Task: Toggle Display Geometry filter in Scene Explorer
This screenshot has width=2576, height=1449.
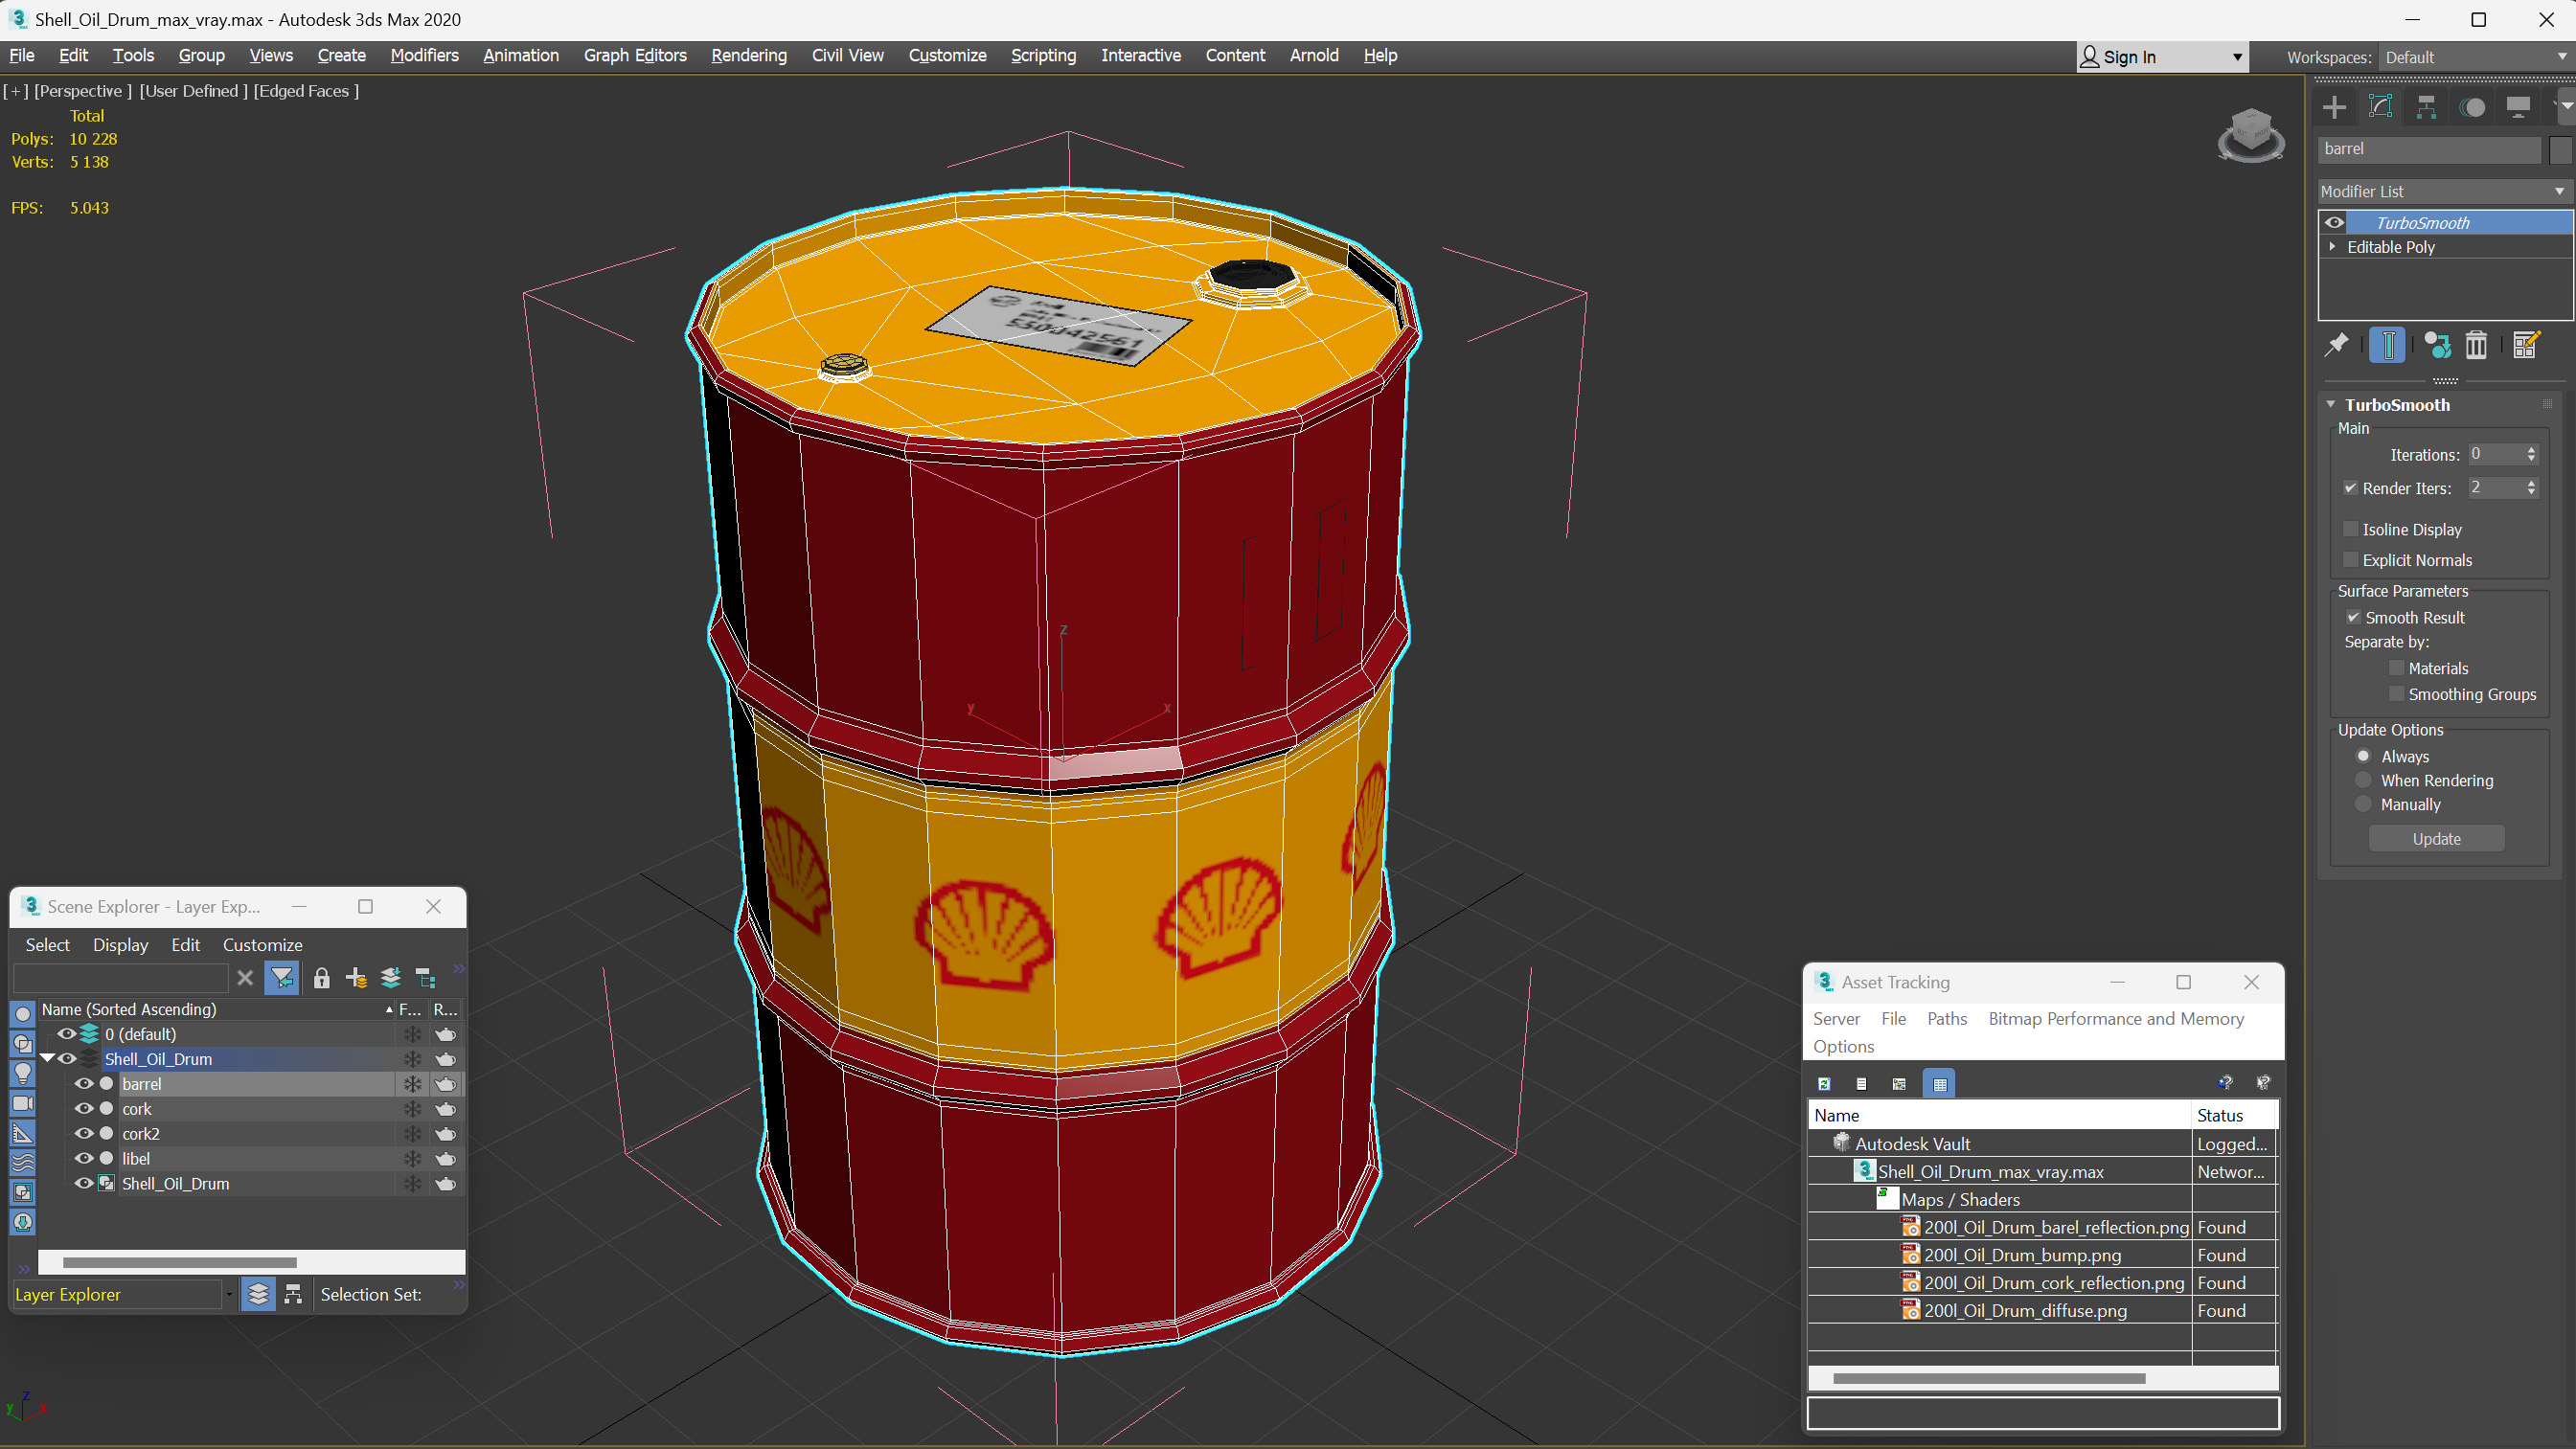Action: (23, 1013)
